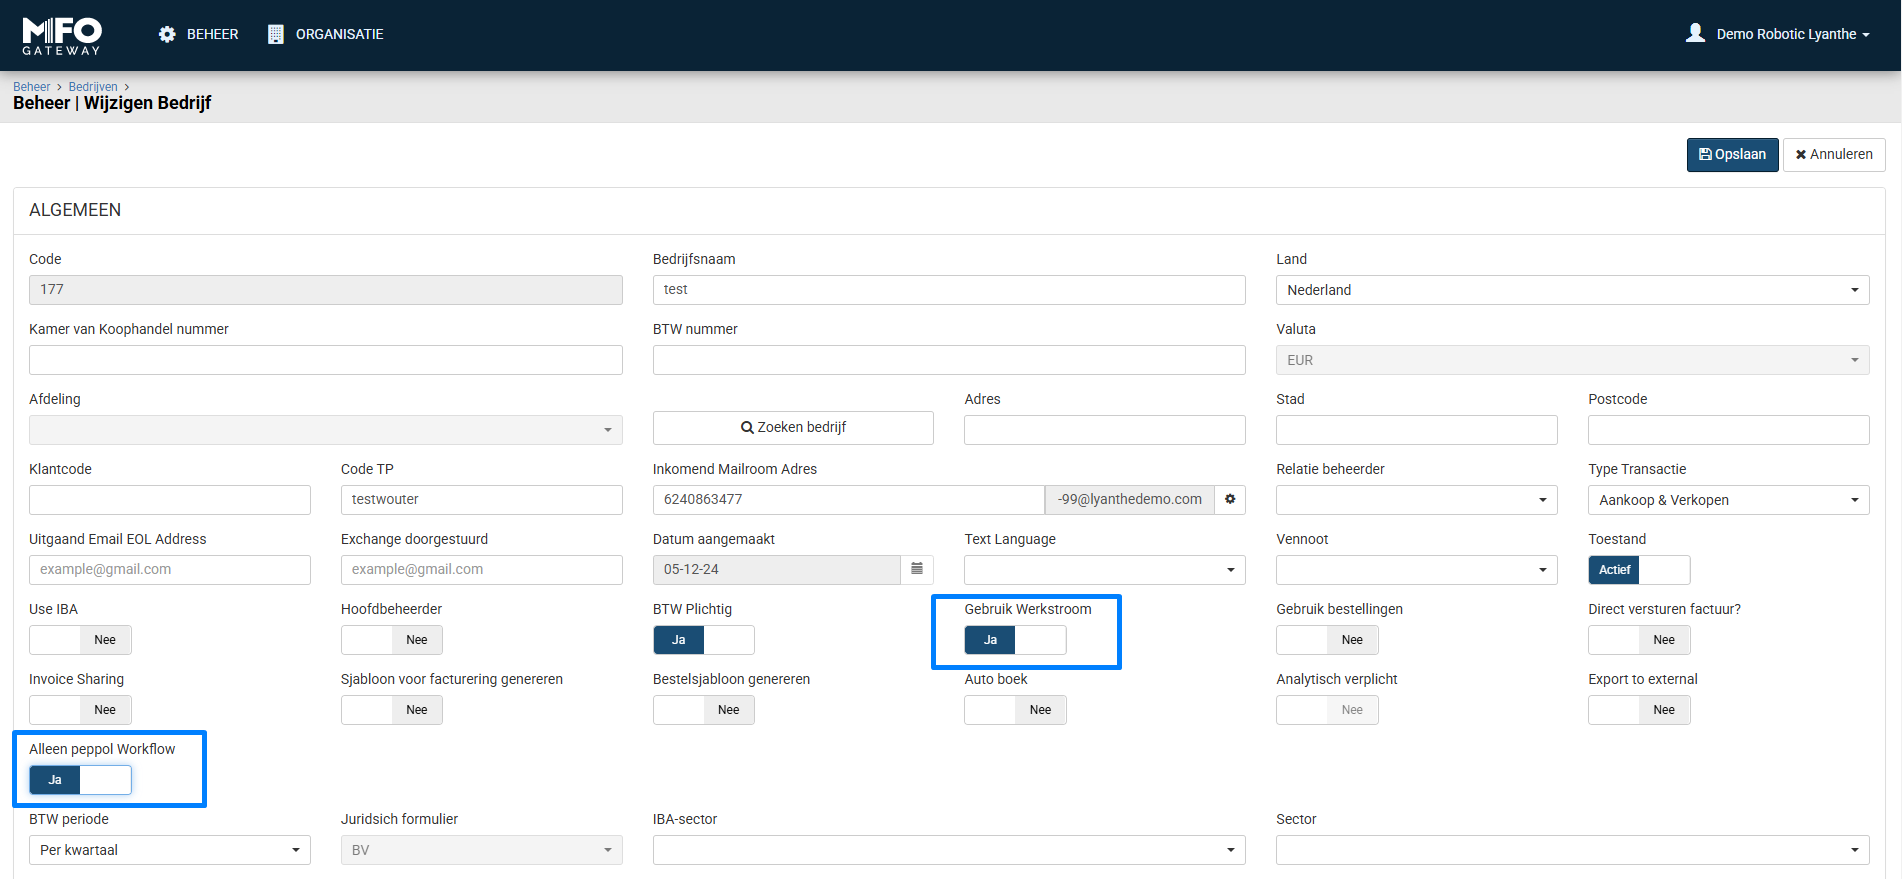The width and height of the screenshot is (1902, 879).
Task: Click the building icon beside Organisatie
Action: click(x=276, y=34)
